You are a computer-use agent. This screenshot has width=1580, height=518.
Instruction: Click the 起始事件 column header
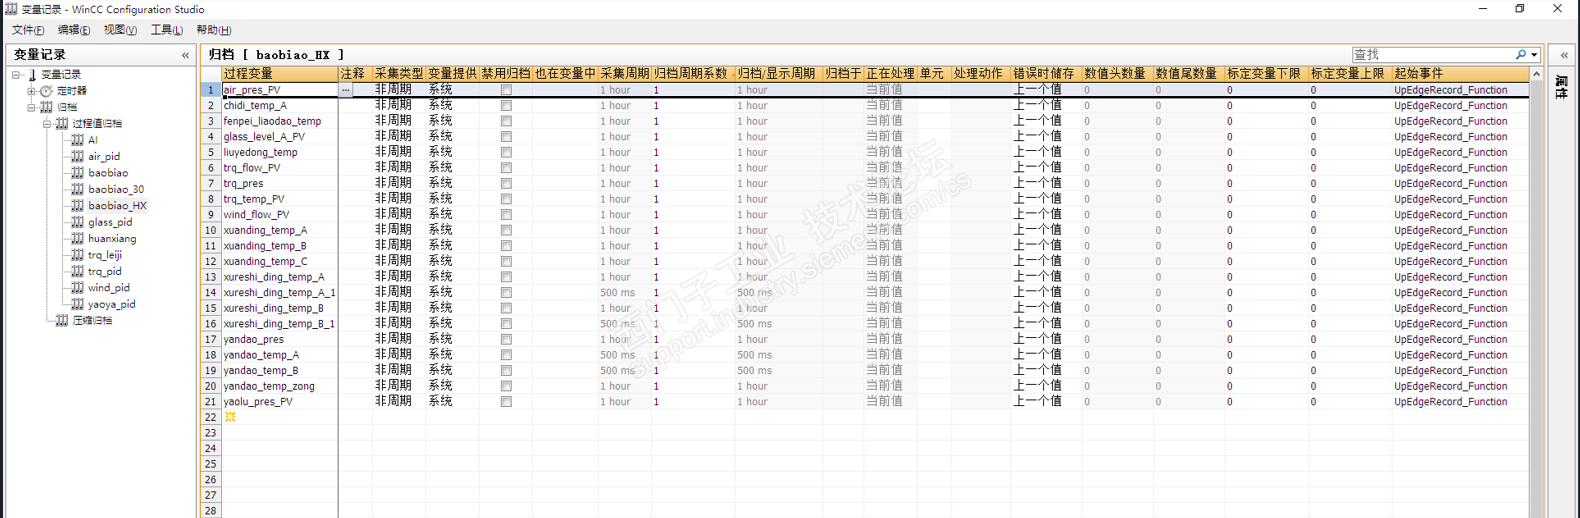click(x=1460, y=74)
